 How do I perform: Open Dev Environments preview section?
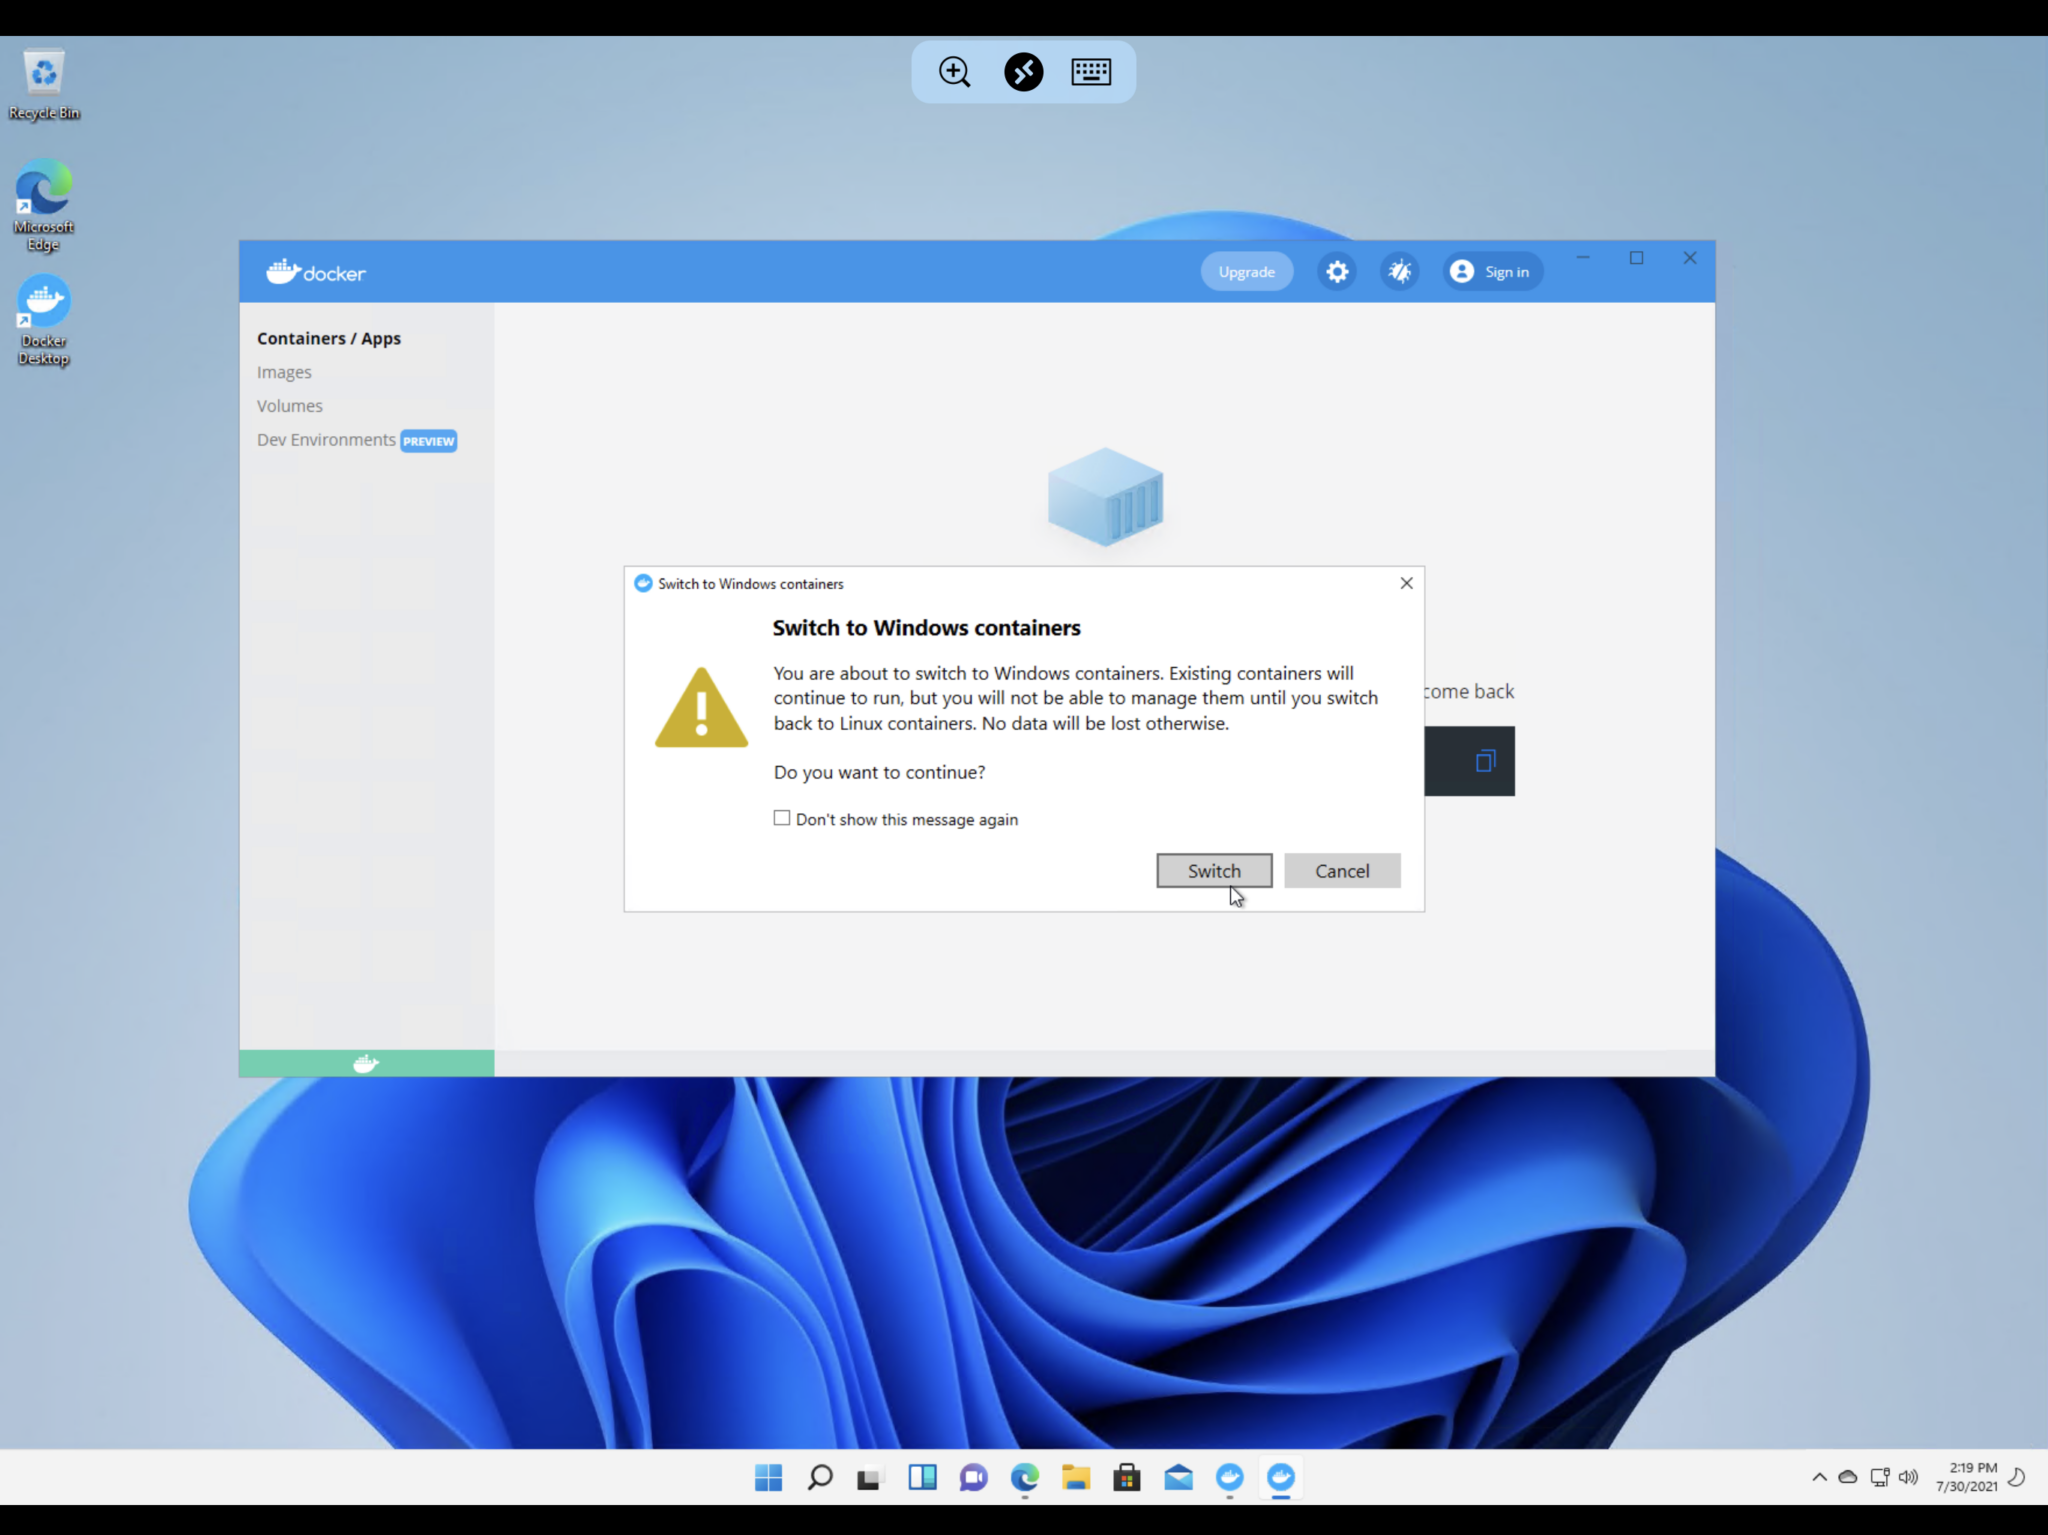coord(357,440)
